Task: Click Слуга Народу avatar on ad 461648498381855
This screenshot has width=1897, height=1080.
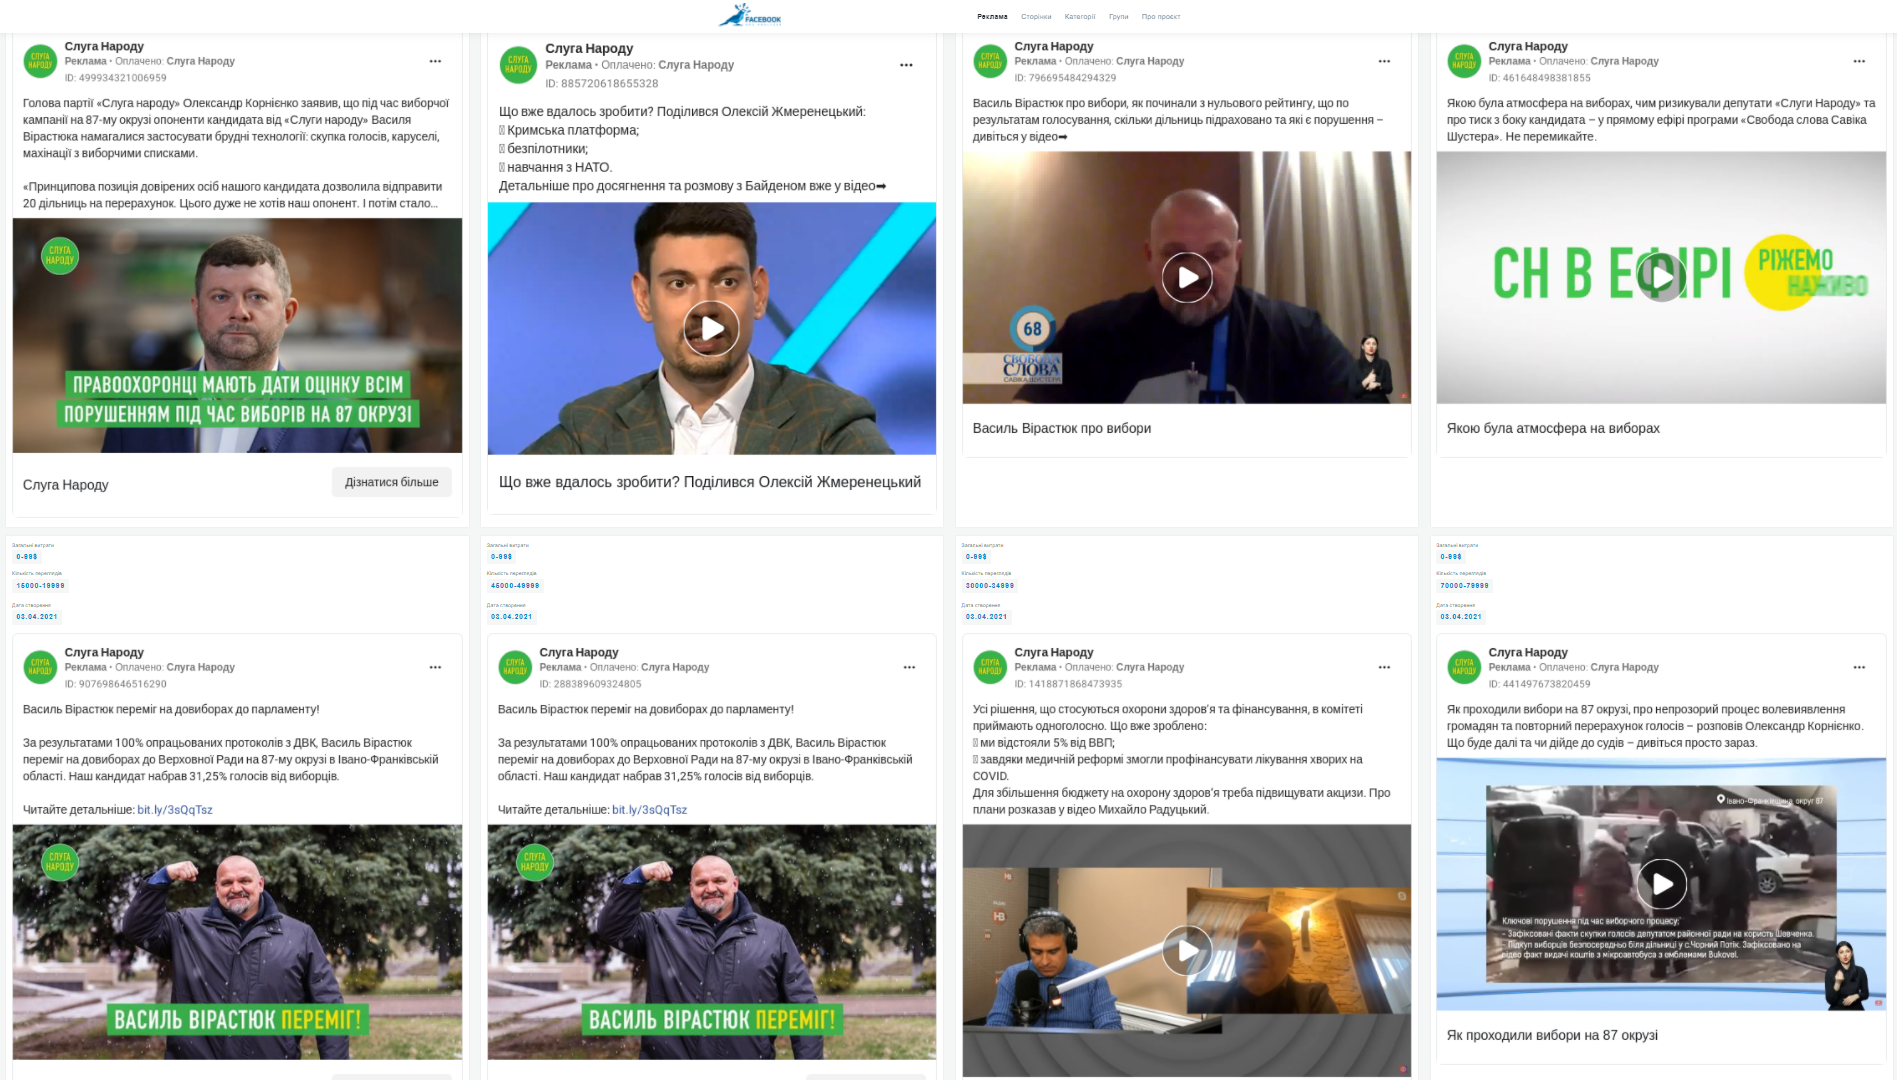Action: point(1463,61)
